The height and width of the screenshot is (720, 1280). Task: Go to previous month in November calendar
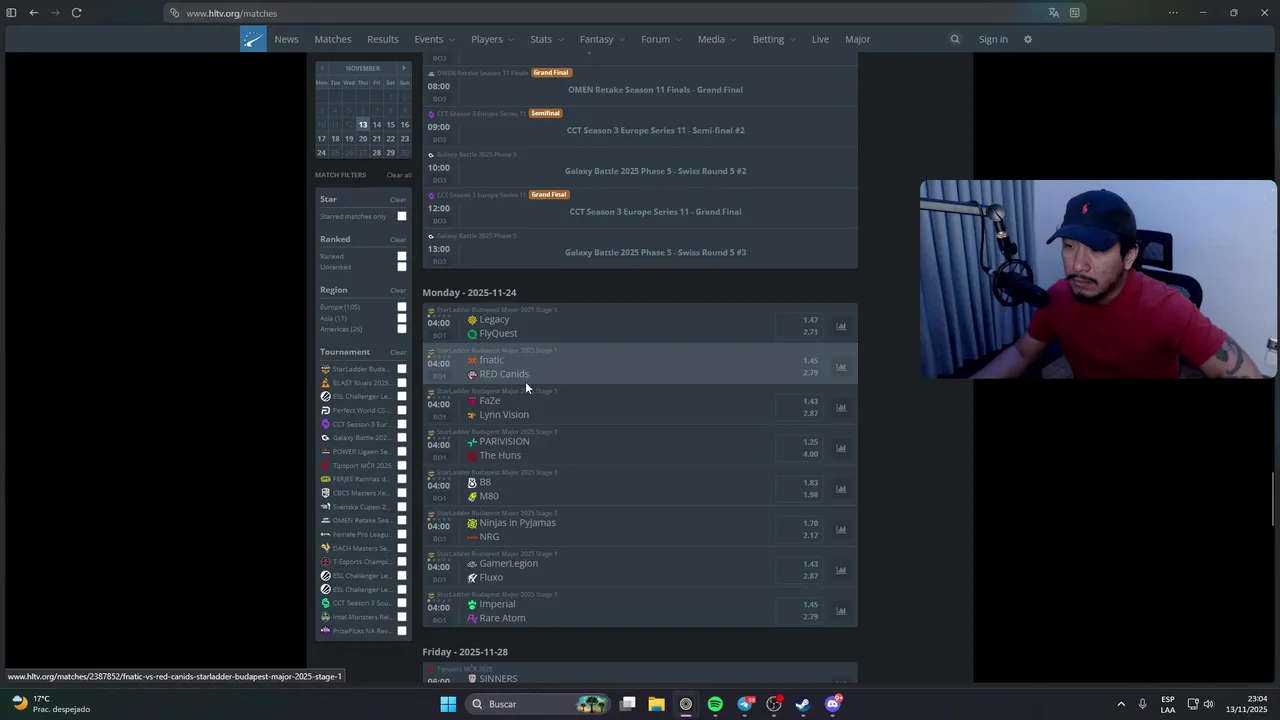(x=322, y=68)
